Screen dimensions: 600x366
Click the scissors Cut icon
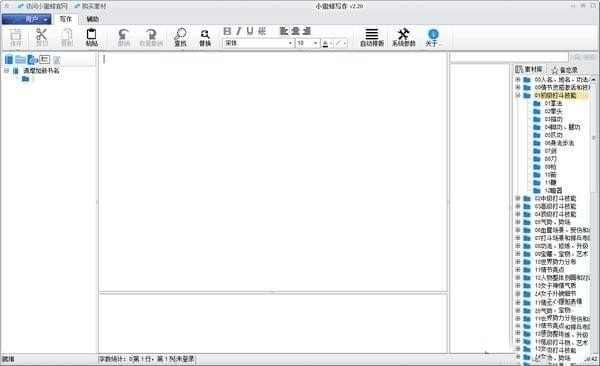(x=41, y=37)
